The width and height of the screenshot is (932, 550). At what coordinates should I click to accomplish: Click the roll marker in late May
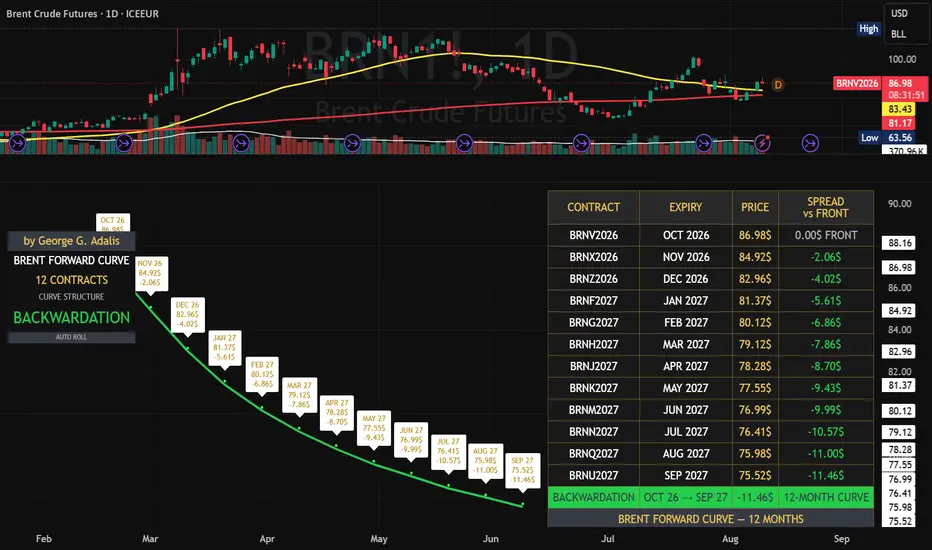464,143
